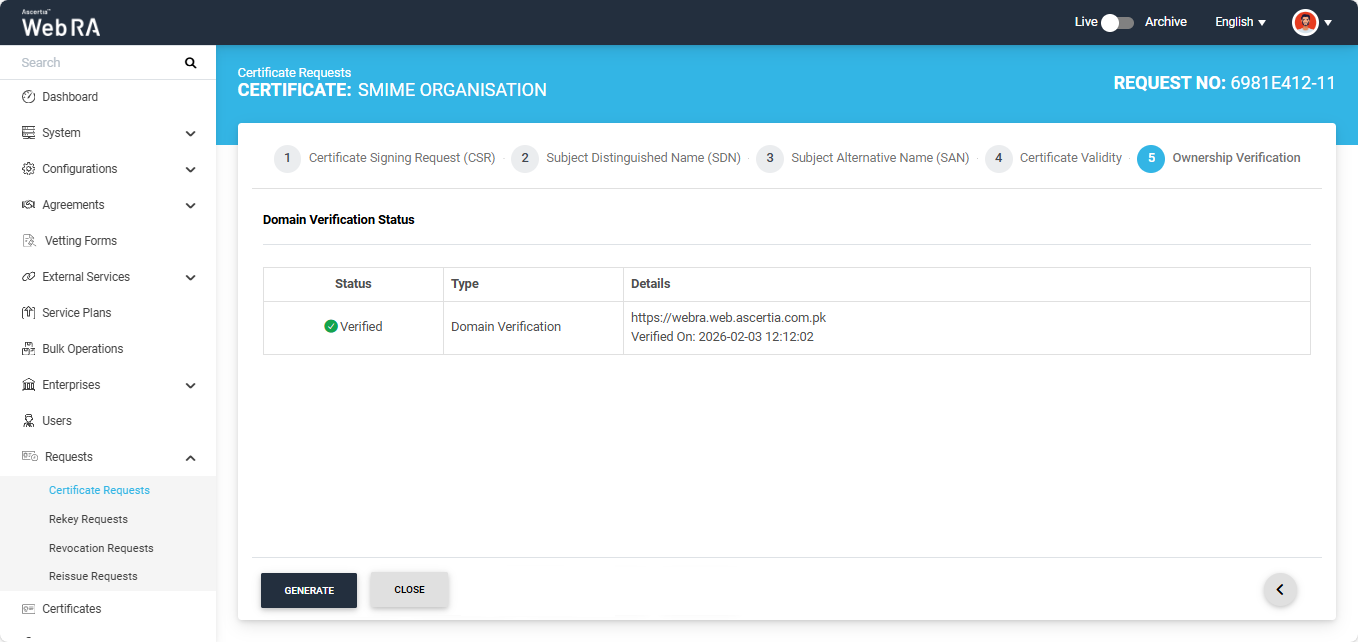Screen dimensions: 1358x642
Task: Click the search magnifier icon in sidebar
Action: 190,63
